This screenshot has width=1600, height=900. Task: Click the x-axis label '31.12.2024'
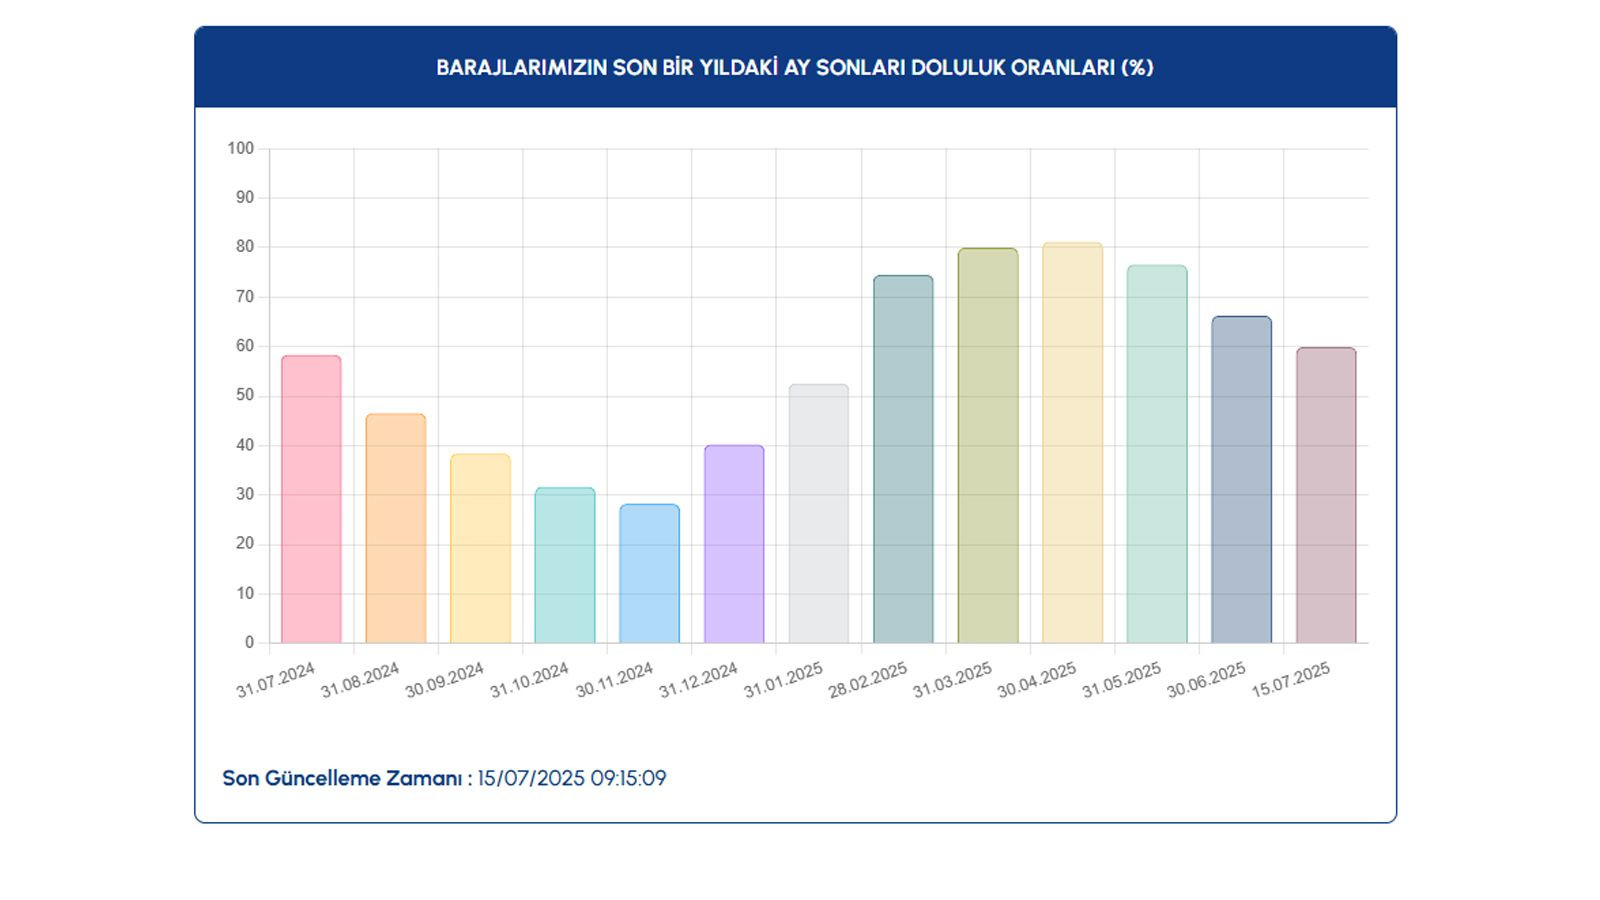(698, 680)
